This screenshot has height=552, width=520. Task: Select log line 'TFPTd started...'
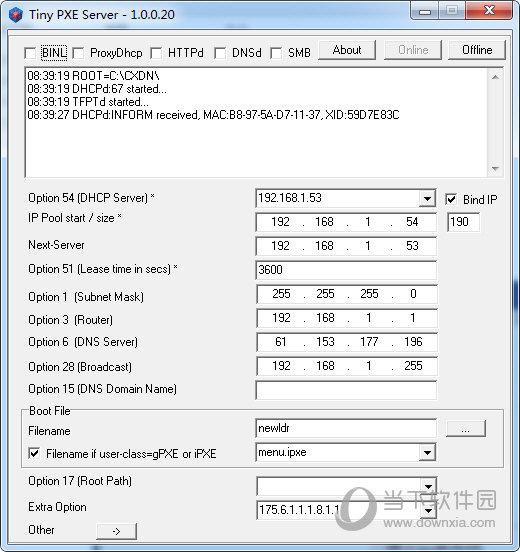(x=88, y=102)
